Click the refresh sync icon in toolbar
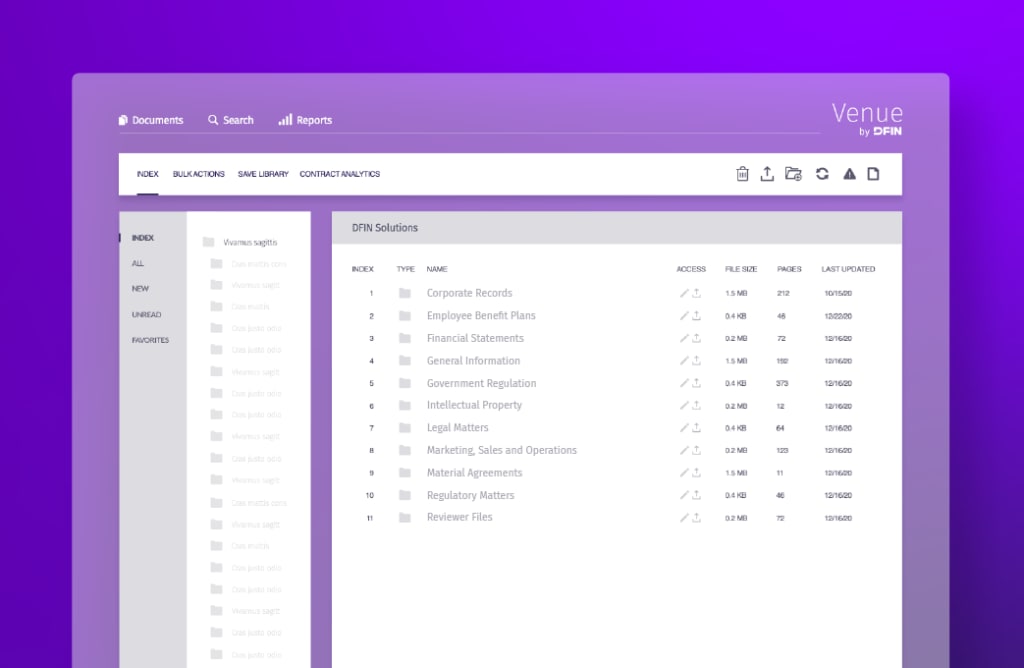This screenshot has height=668, width=1024. (x=822, y=174)
